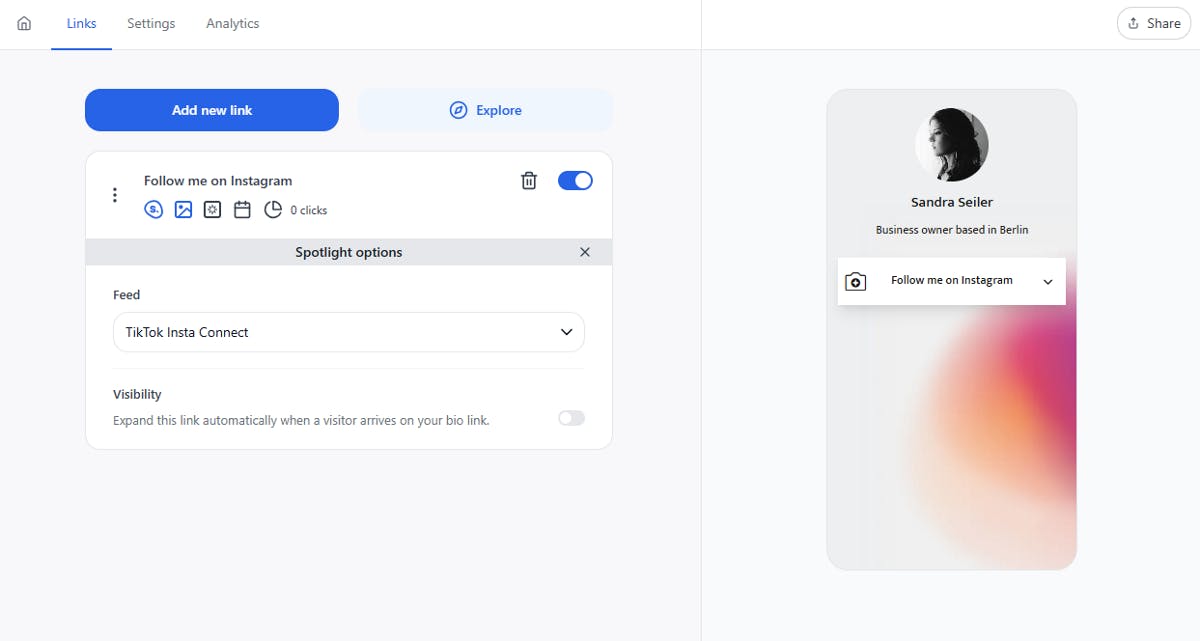Expand the Follow me on Instagram preview chevron
Viewport: 1200px width, 641px height.
[1047, 281]
